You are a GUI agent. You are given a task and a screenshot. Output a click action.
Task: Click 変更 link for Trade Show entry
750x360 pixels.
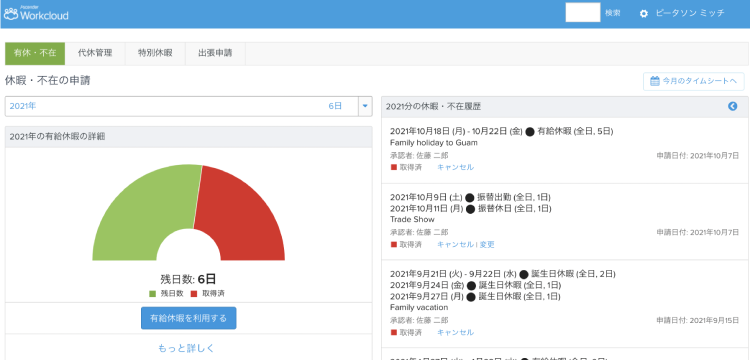click(x=487, y=245)
